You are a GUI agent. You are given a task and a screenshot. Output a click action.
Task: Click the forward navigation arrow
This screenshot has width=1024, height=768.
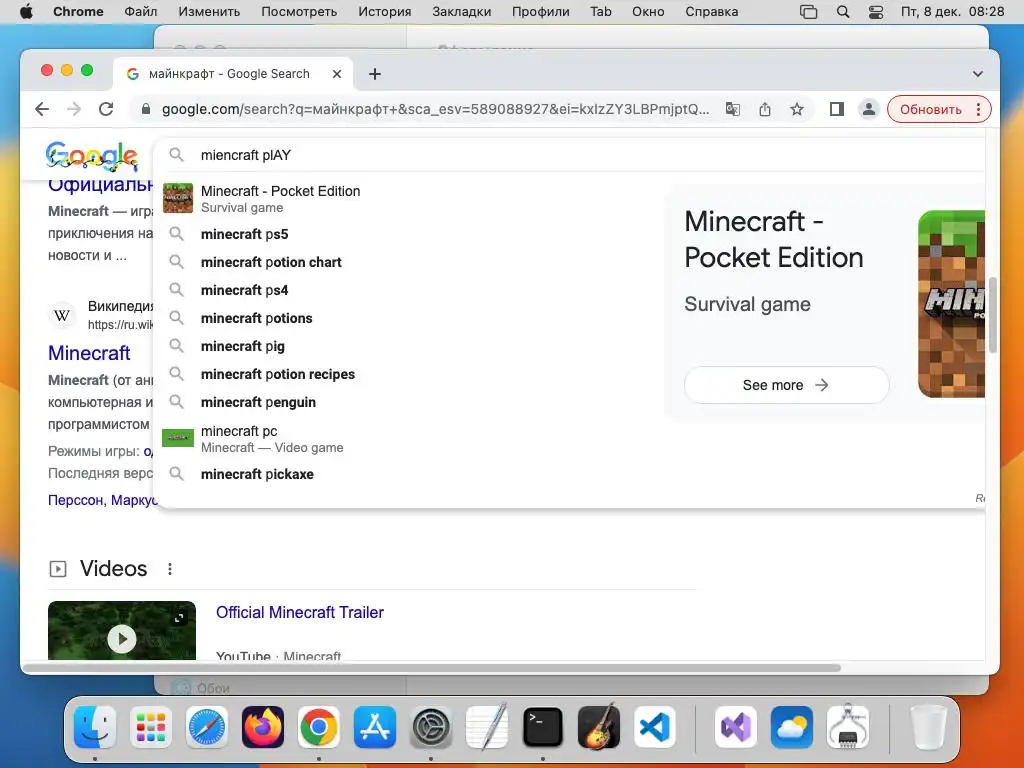tap(74, 109)
